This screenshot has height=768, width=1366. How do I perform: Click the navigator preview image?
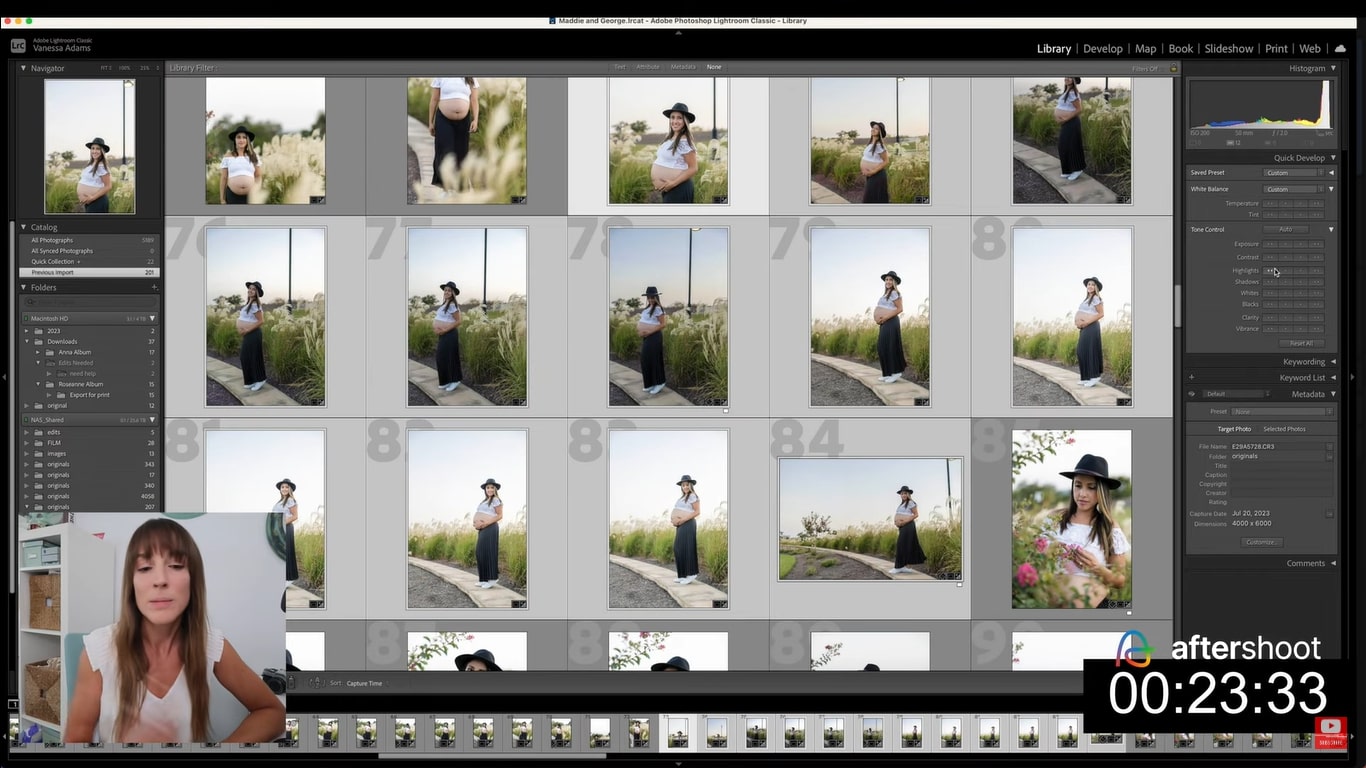pyautogui.click(x=90, y=146)
